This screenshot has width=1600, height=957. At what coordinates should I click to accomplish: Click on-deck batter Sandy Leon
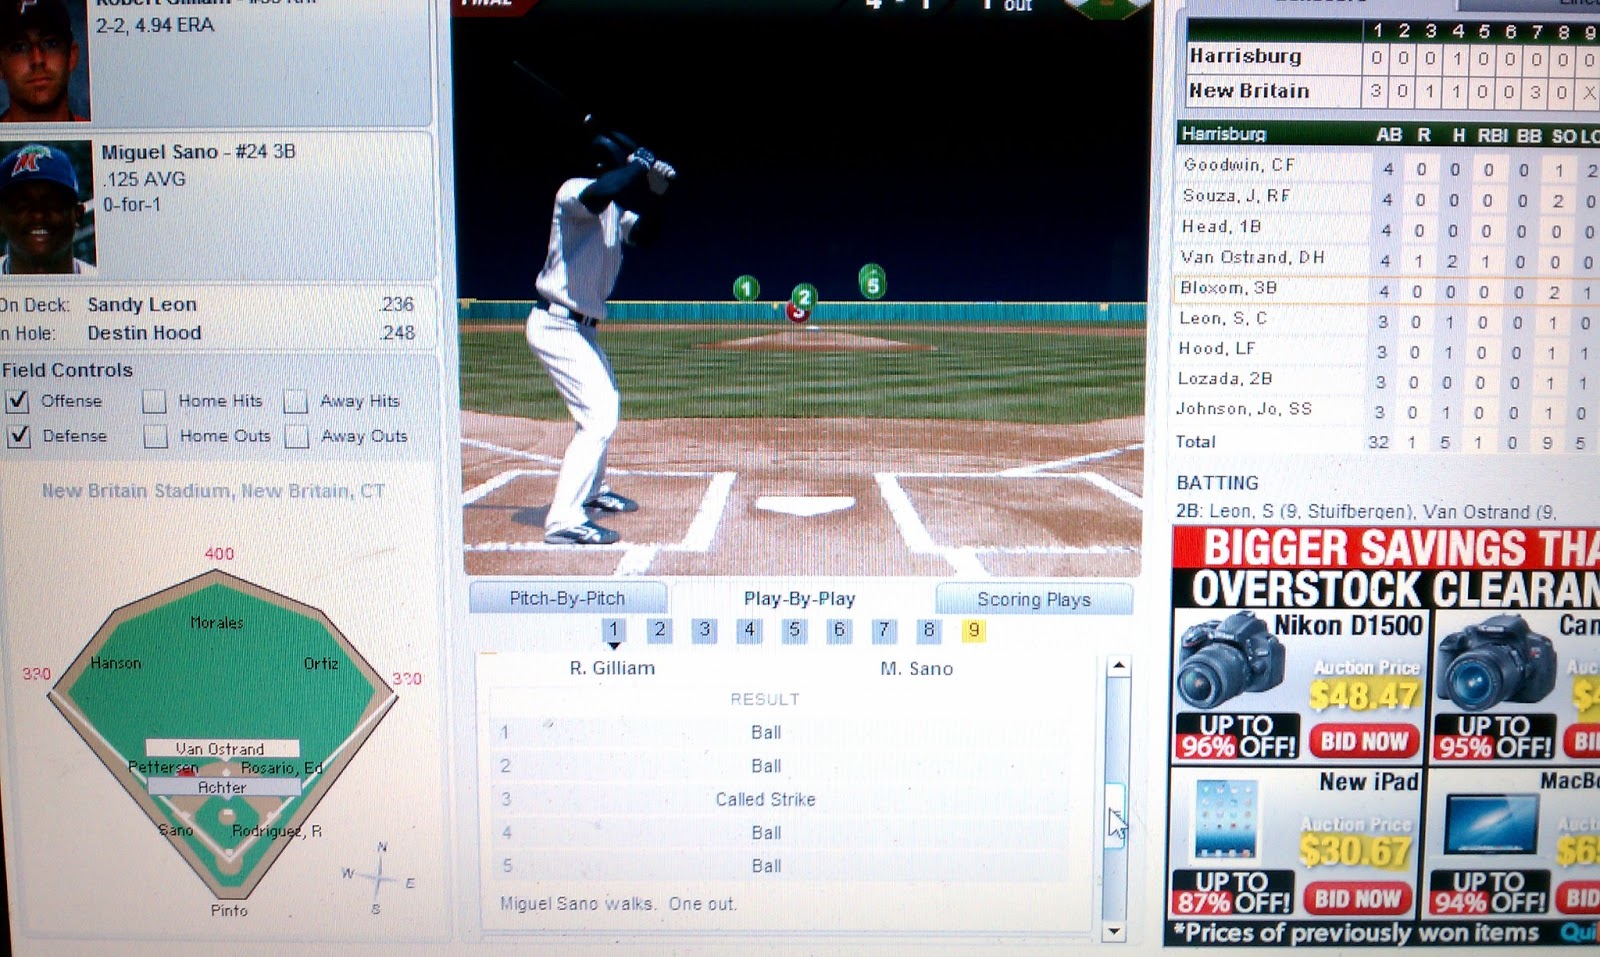click(142, 305)
